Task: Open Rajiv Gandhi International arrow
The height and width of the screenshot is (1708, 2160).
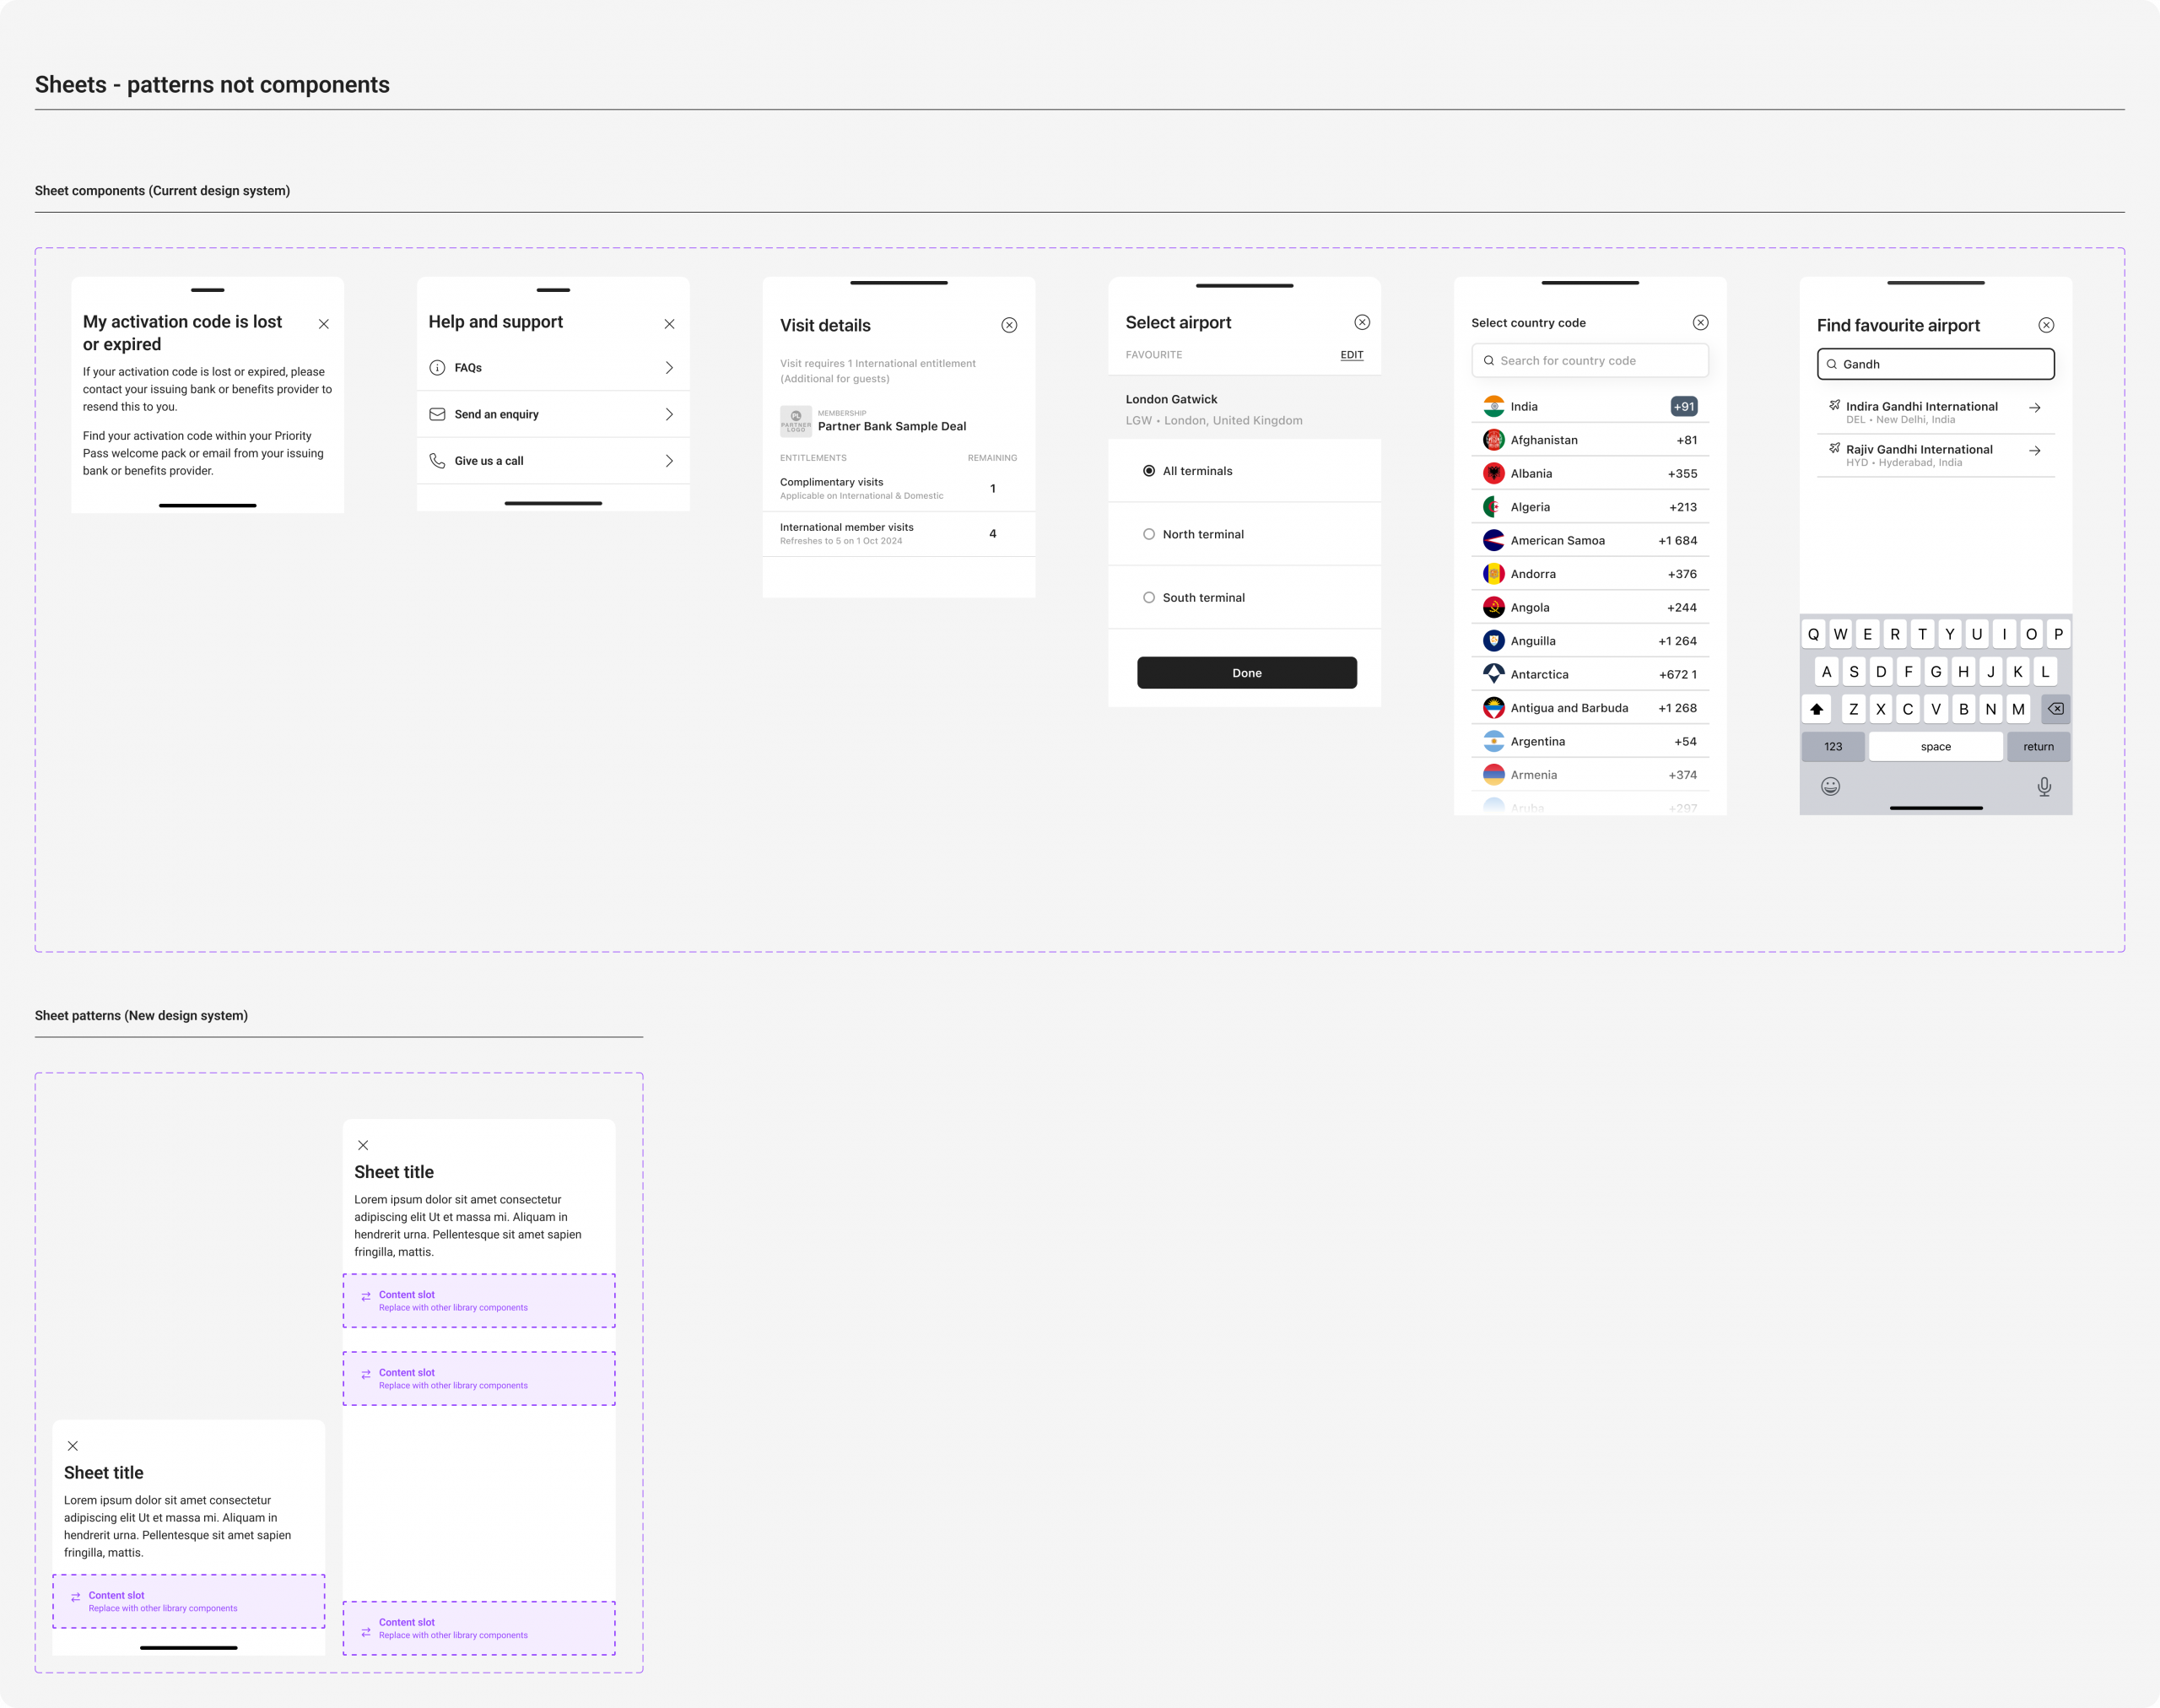Action: 2034,451
